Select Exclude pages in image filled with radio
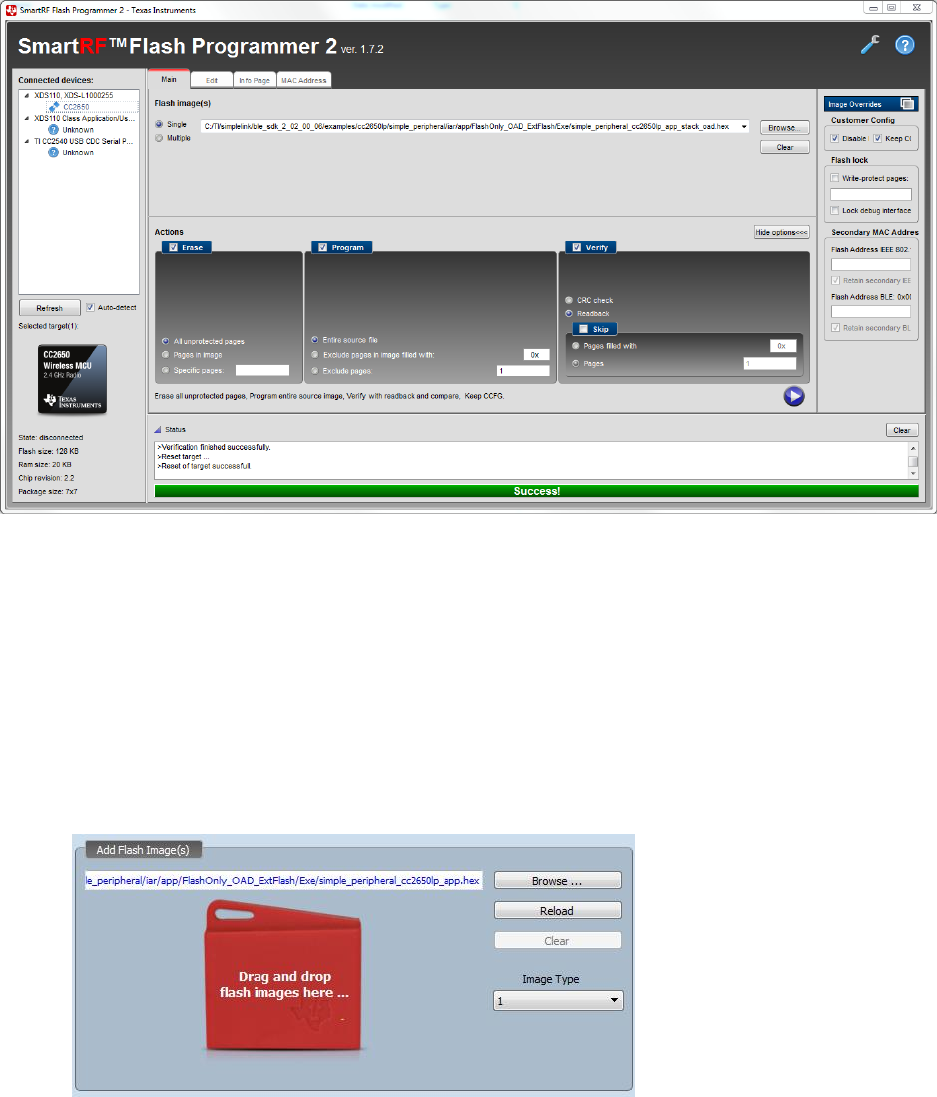Image resolution: width=937 pixels, height=1097 pixels. tap(315, 355)
